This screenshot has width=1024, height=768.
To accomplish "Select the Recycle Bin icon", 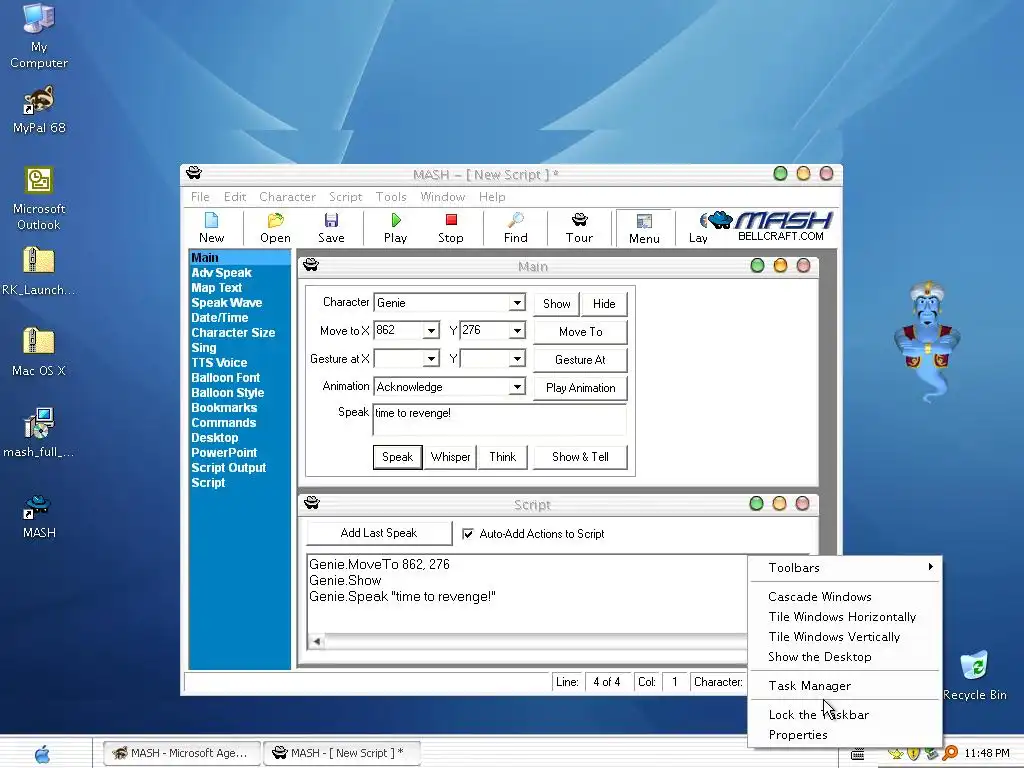I will 974,675.
